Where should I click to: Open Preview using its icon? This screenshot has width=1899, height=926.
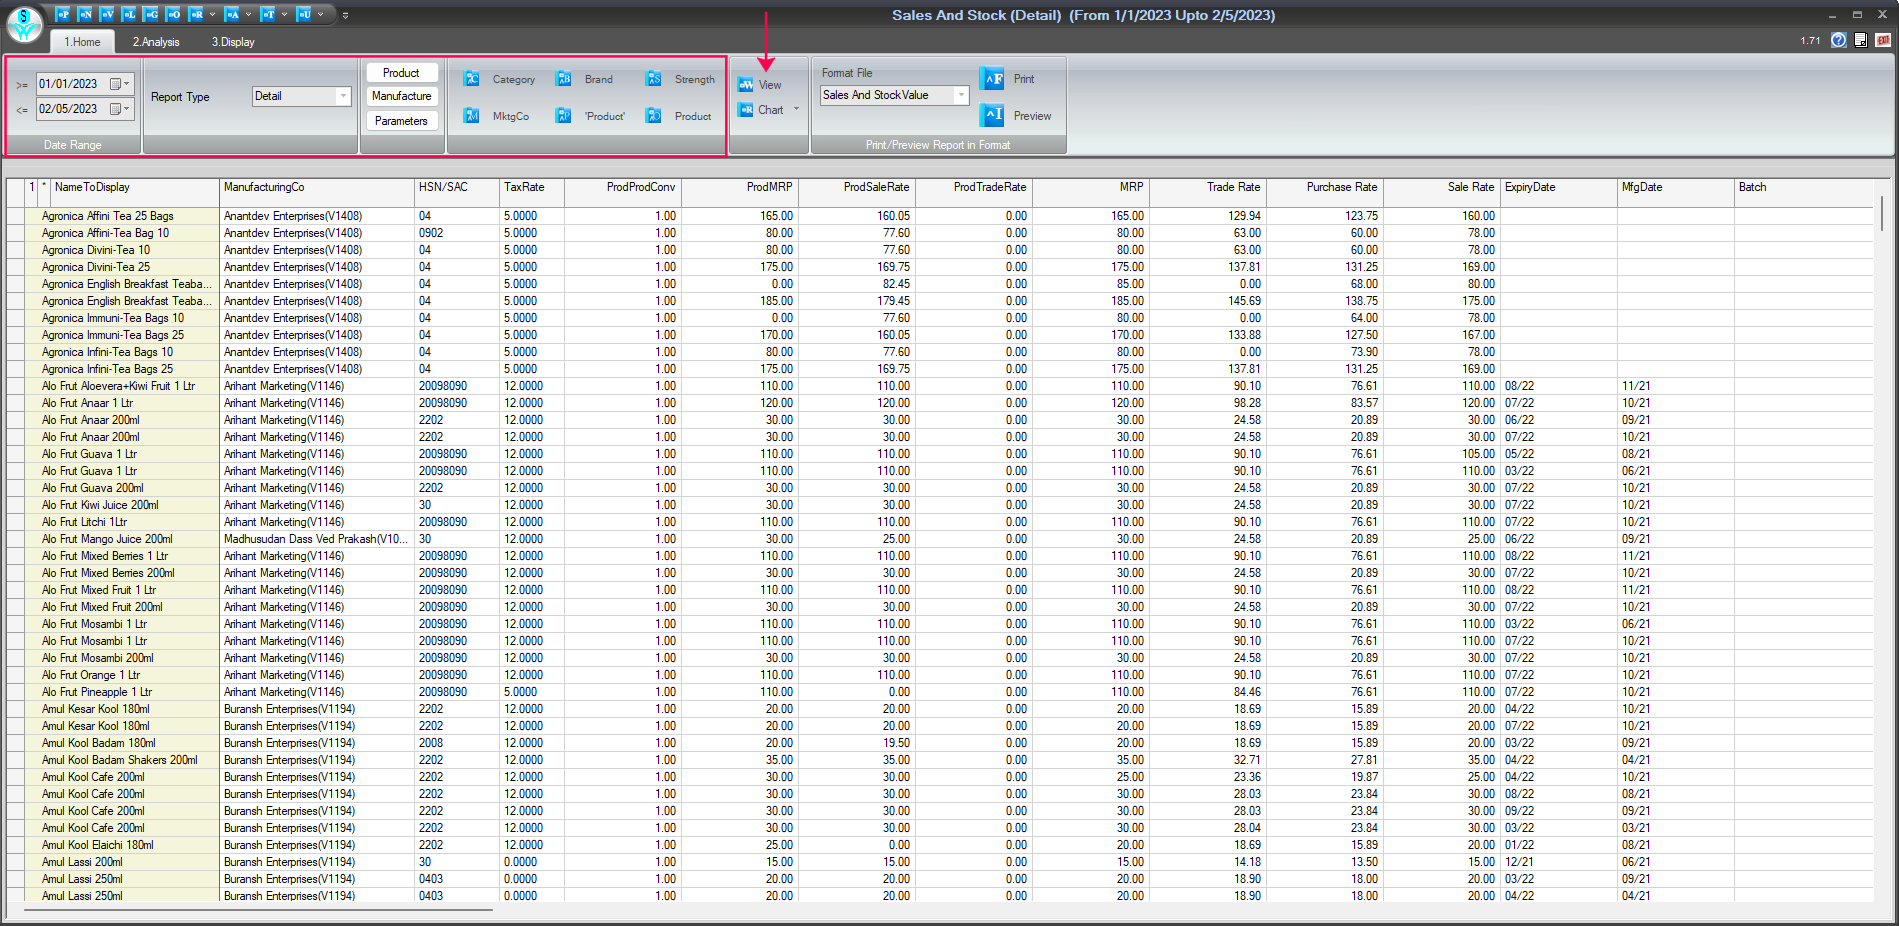pos(992,115)
